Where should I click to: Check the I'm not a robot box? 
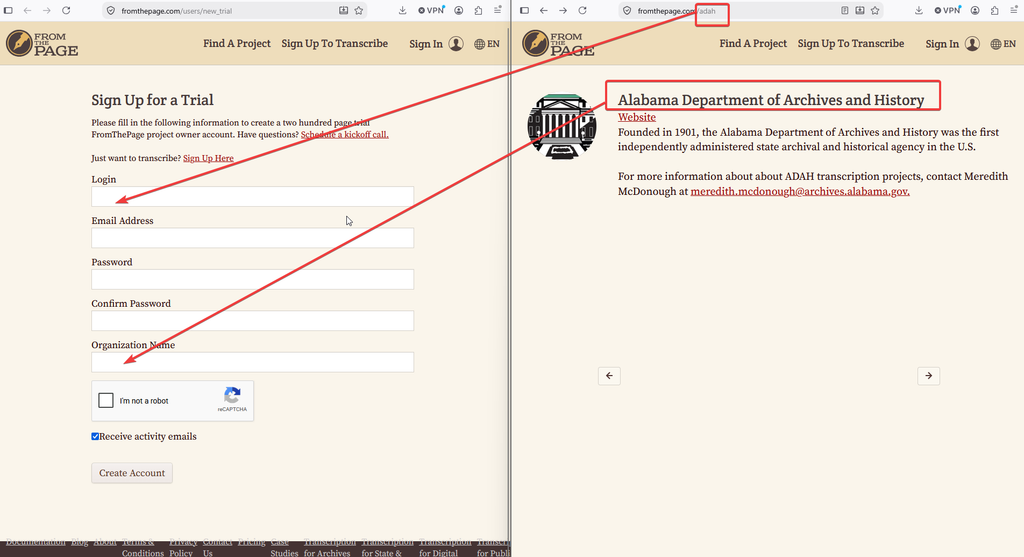pos(106,400)
